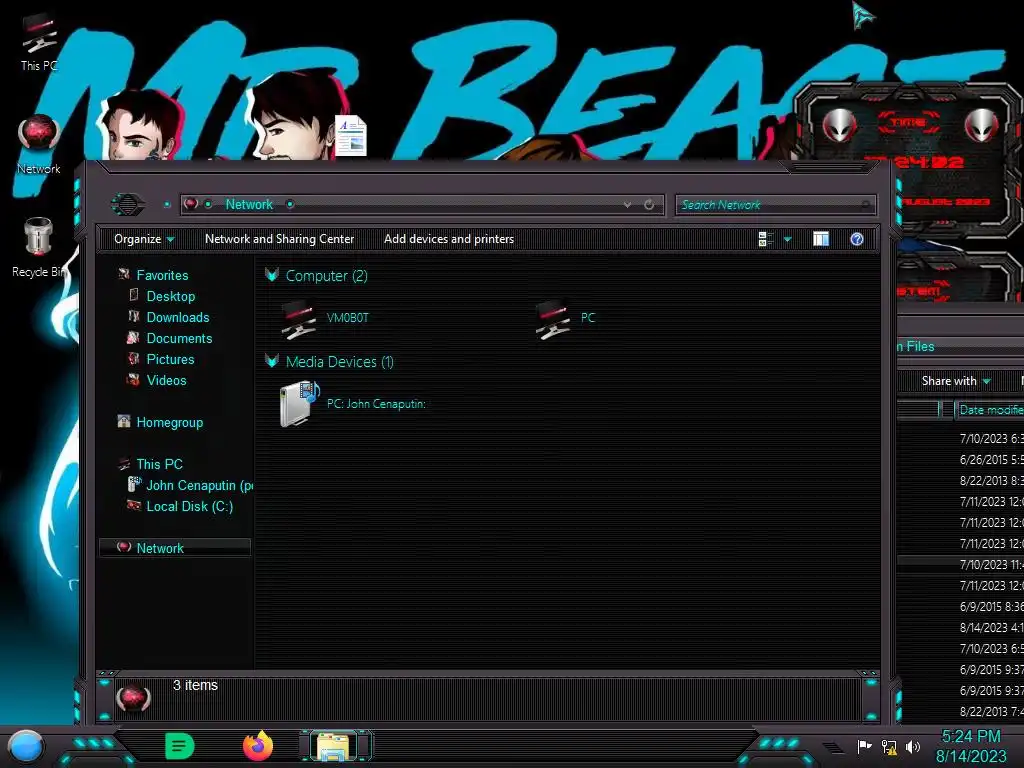
Task: Open Action Center flag in tray
Action: click(864, 746)
